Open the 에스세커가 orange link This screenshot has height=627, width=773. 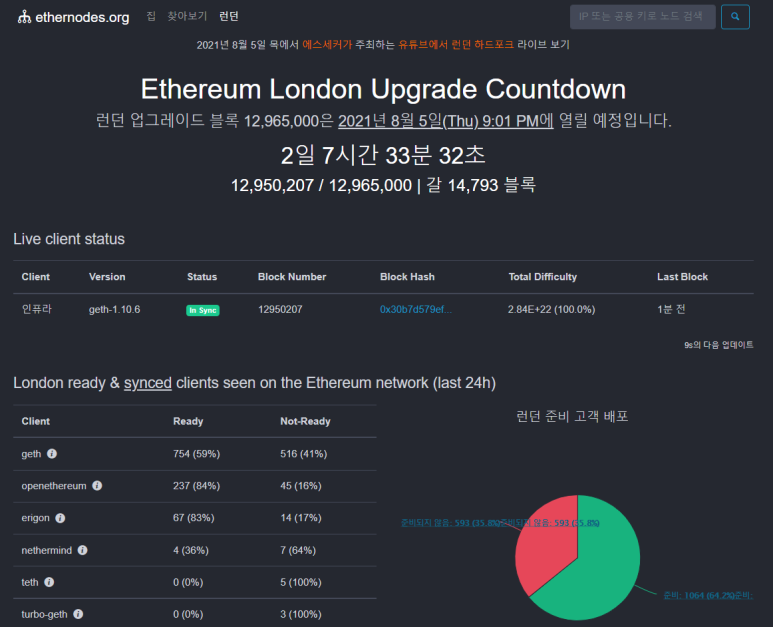point(327,45)
